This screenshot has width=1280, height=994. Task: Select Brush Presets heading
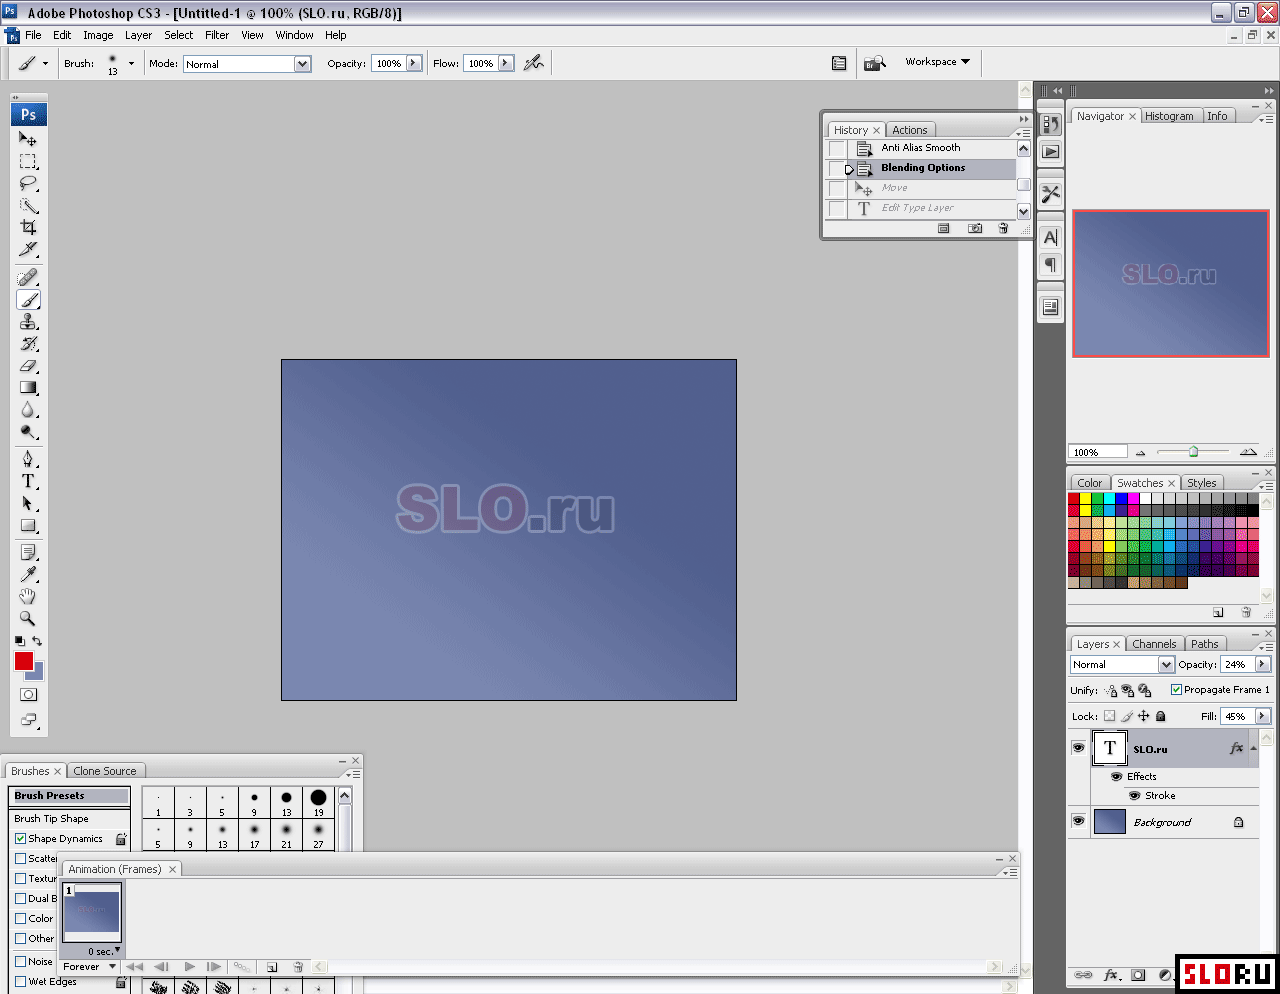click(x=70, y=796)
